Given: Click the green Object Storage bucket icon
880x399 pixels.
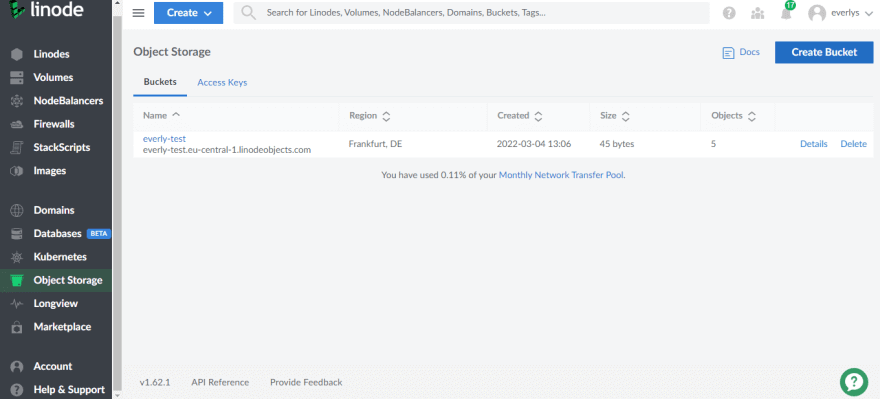Looking at the screenshot, I should (17, 280).
